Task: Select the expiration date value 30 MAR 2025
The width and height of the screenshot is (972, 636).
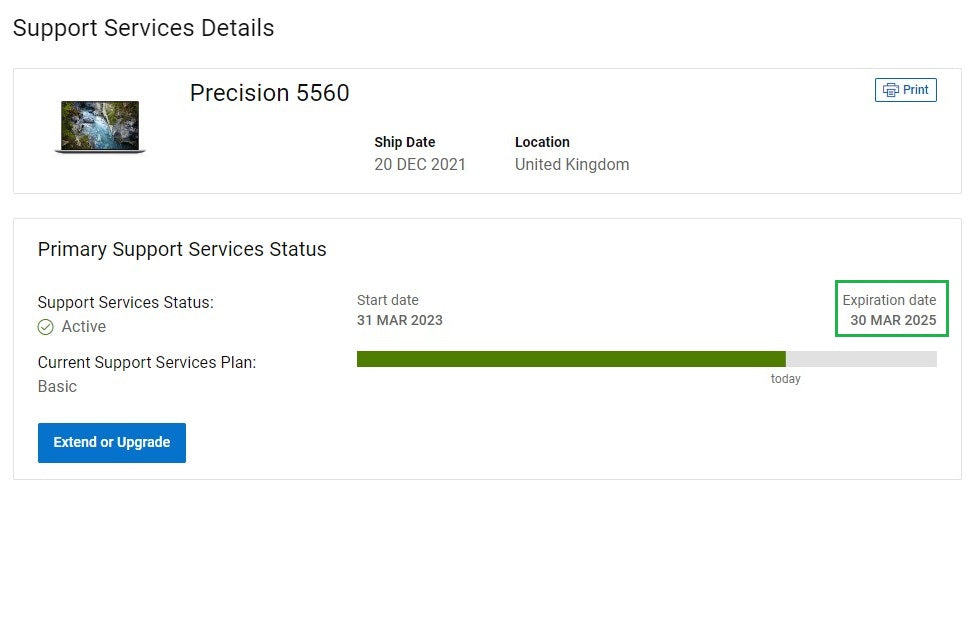Action: [x=893, y=321]
